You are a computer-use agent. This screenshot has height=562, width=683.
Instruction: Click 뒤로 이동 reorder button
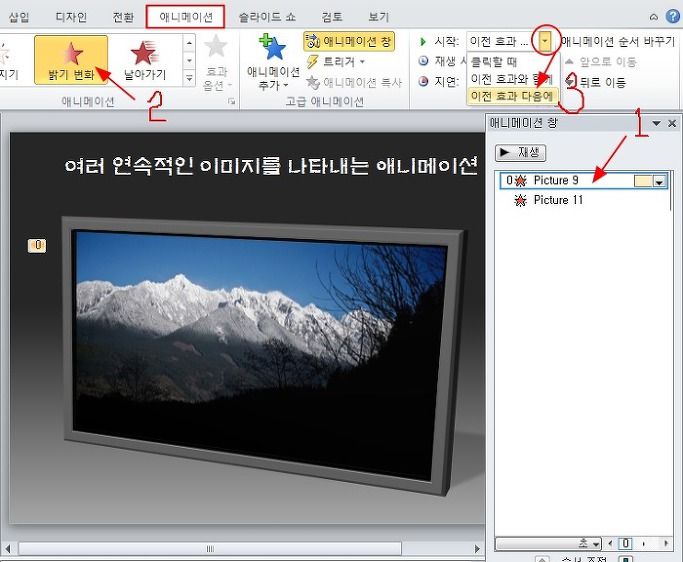pos(596,81)
